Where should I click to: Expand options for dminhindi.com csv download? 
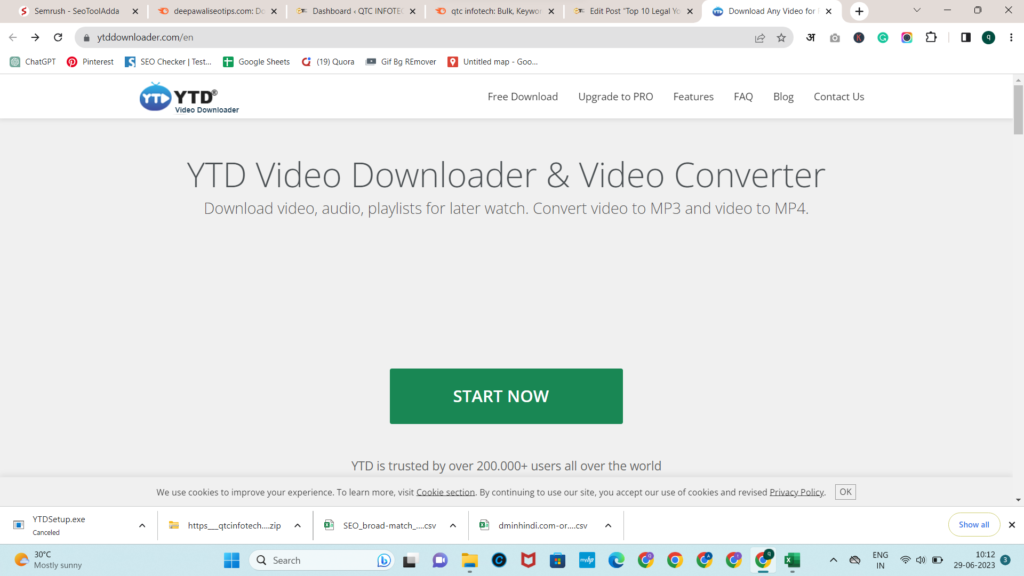tap(608, 525)
